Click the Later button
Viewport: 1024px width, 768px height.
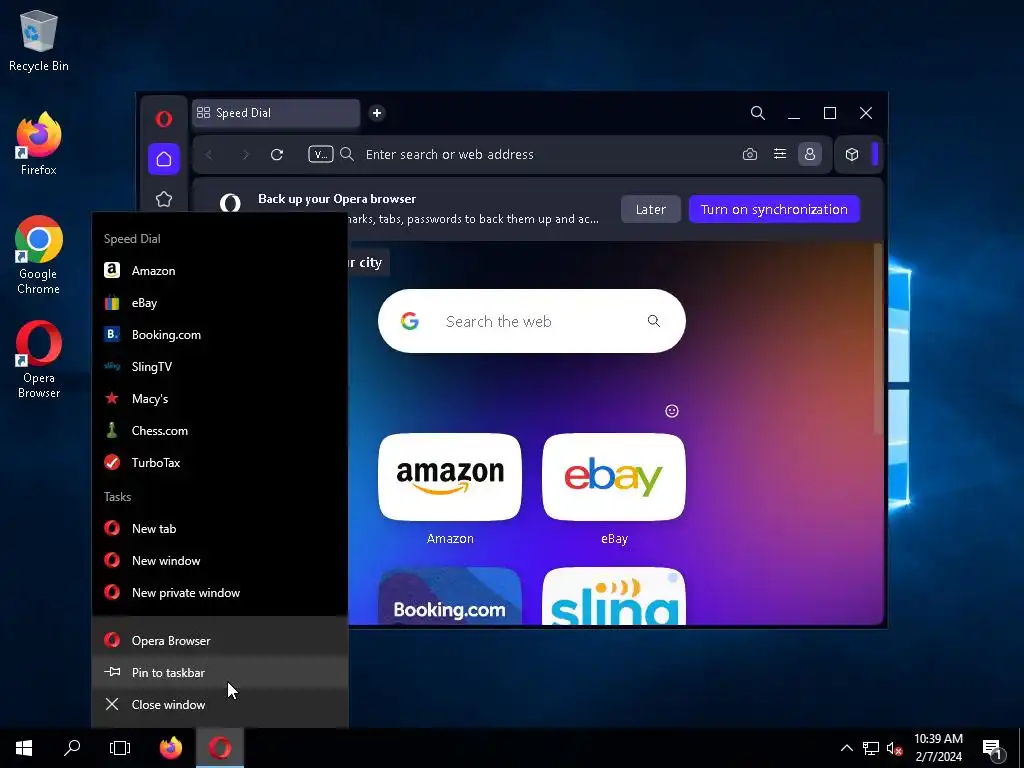[650, 209]
